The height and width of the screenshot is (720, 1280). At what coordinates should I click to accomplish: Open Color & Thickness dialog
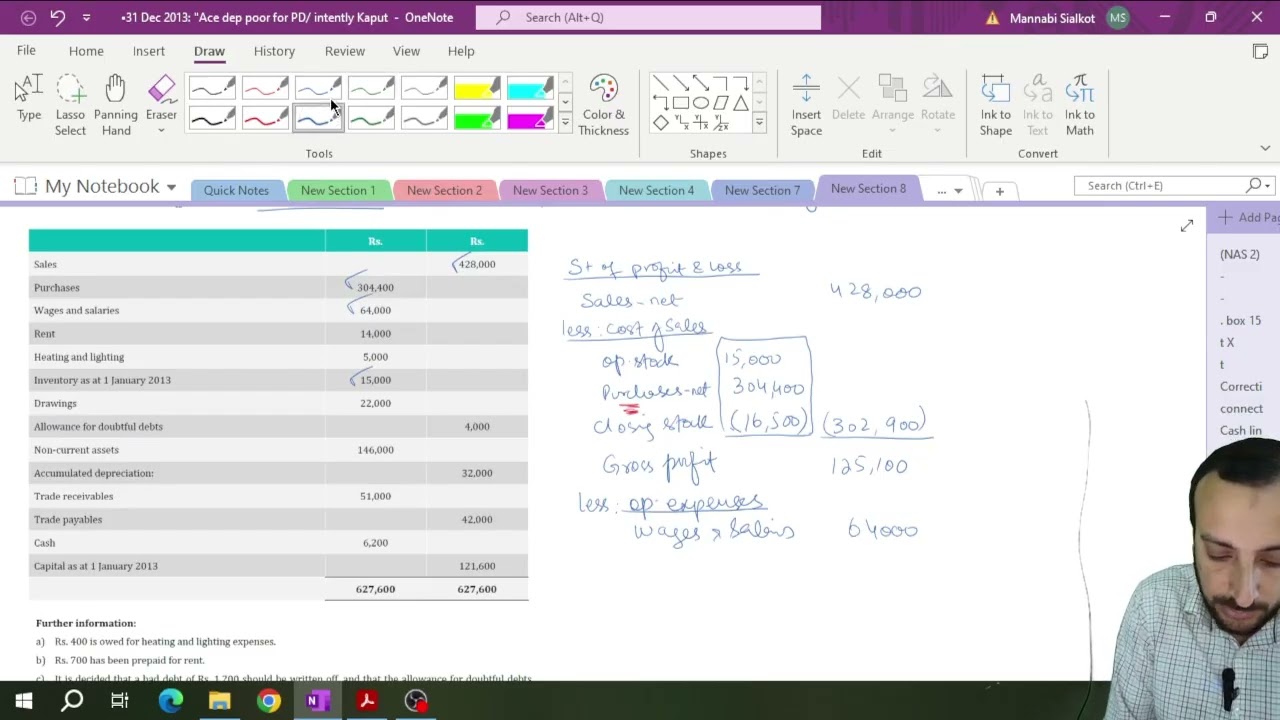point(603,105)
